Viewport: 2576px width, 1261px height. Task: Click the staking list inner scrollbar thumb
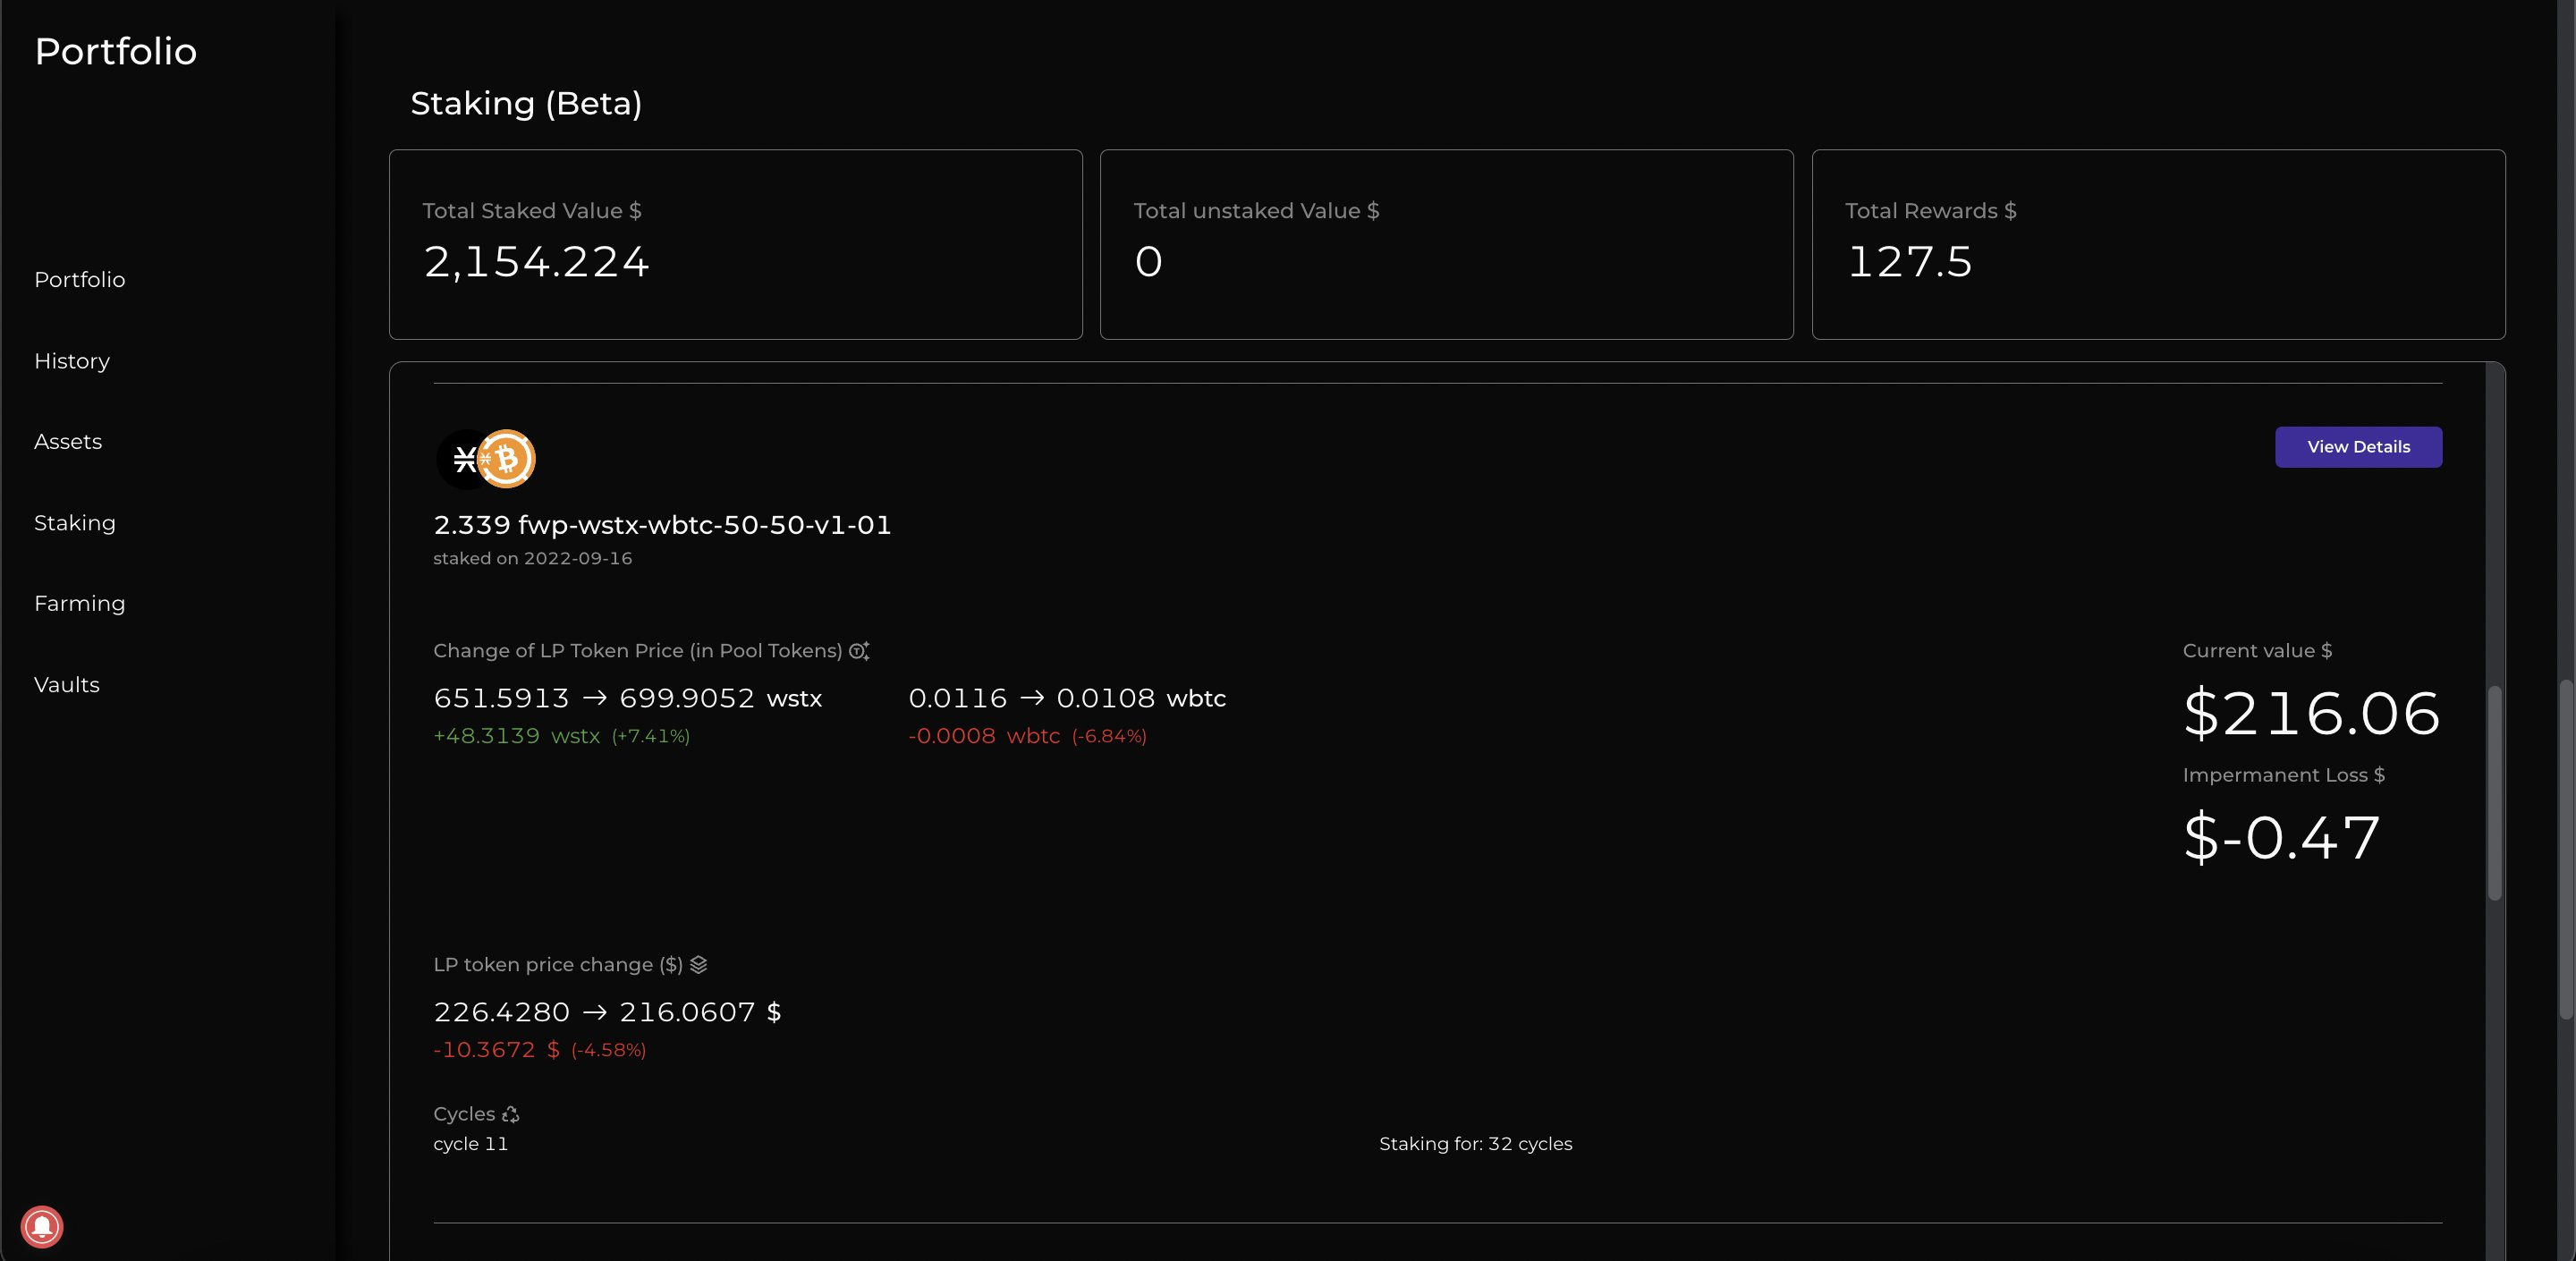(2494, 792)
